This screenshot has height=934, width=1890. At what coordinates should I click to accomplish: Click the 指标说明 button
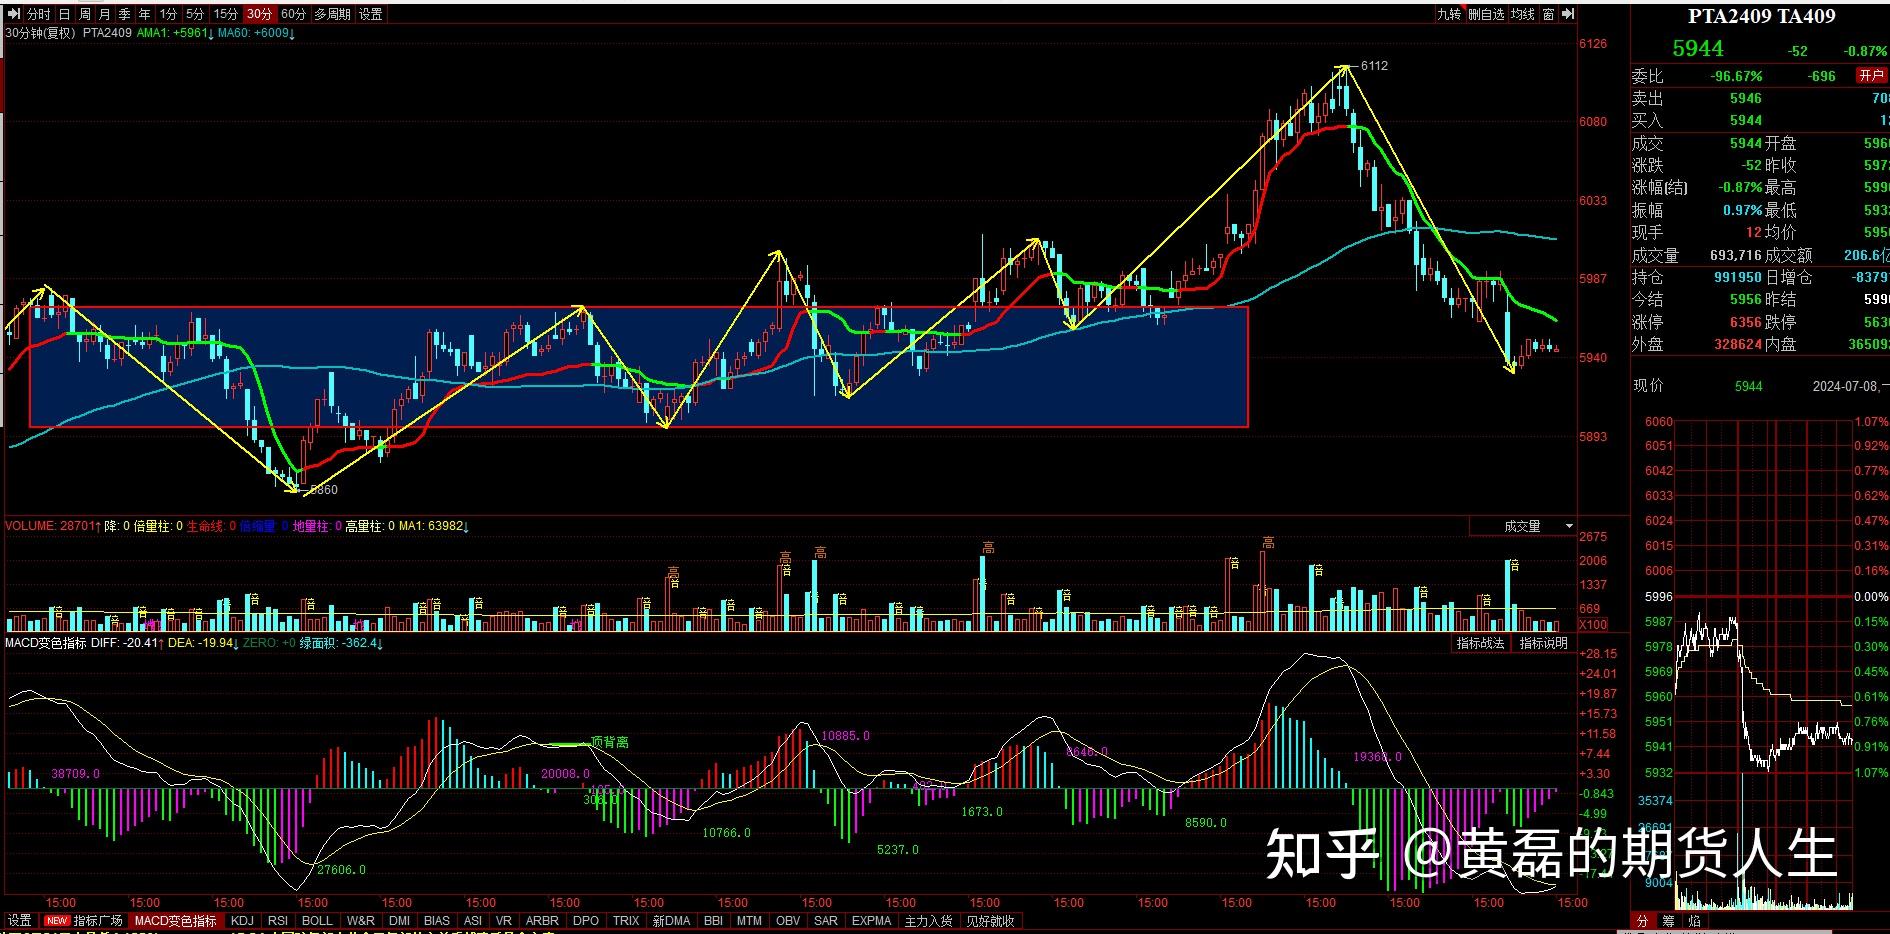[x=1544, y=643]
